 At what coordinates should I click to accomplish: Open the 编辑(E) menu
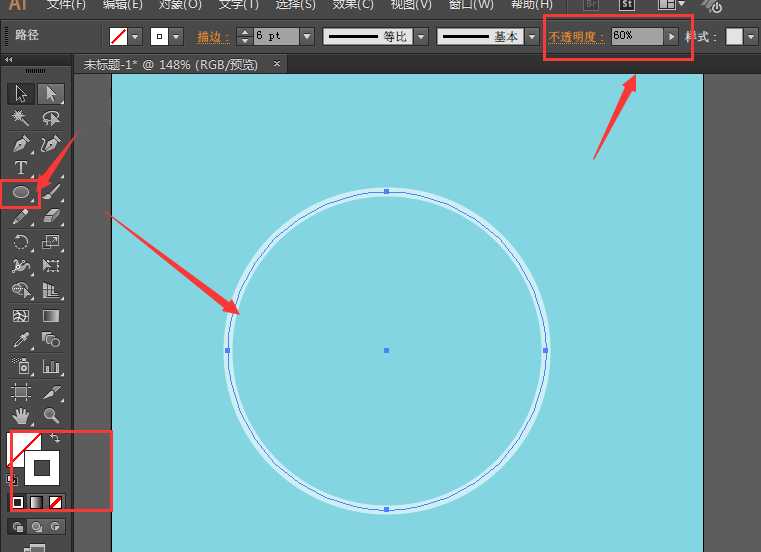(122, 5)
